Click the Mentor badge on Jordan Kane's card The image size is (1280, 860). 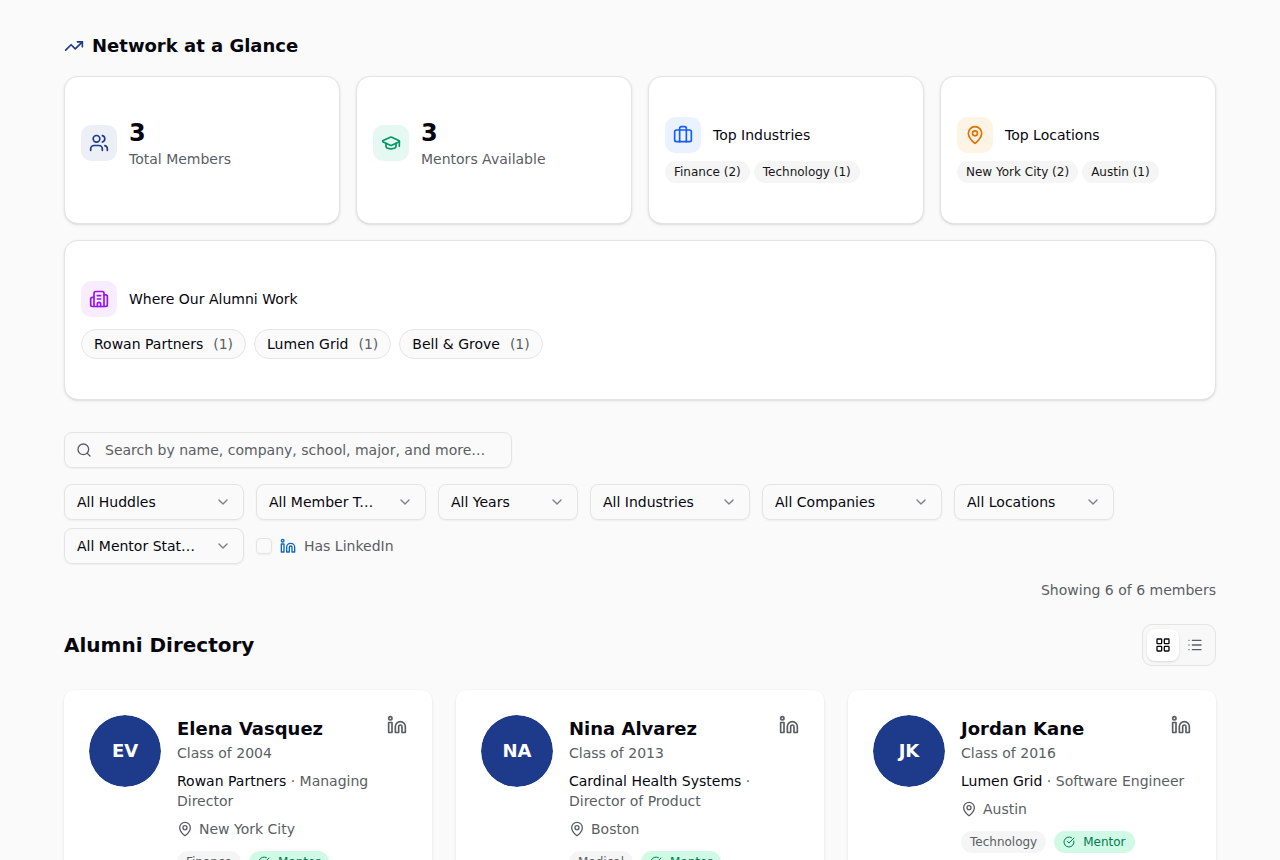1094,842
